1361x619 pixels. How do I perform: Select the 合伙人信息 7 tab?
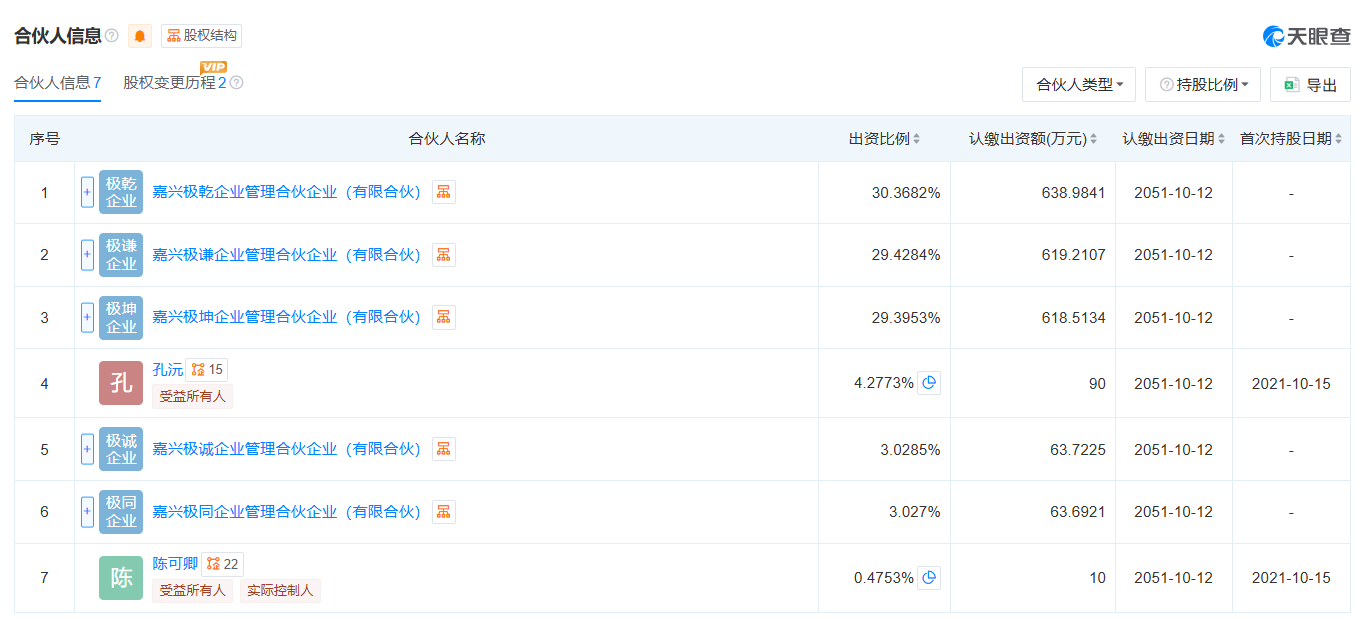pos(57,83)
